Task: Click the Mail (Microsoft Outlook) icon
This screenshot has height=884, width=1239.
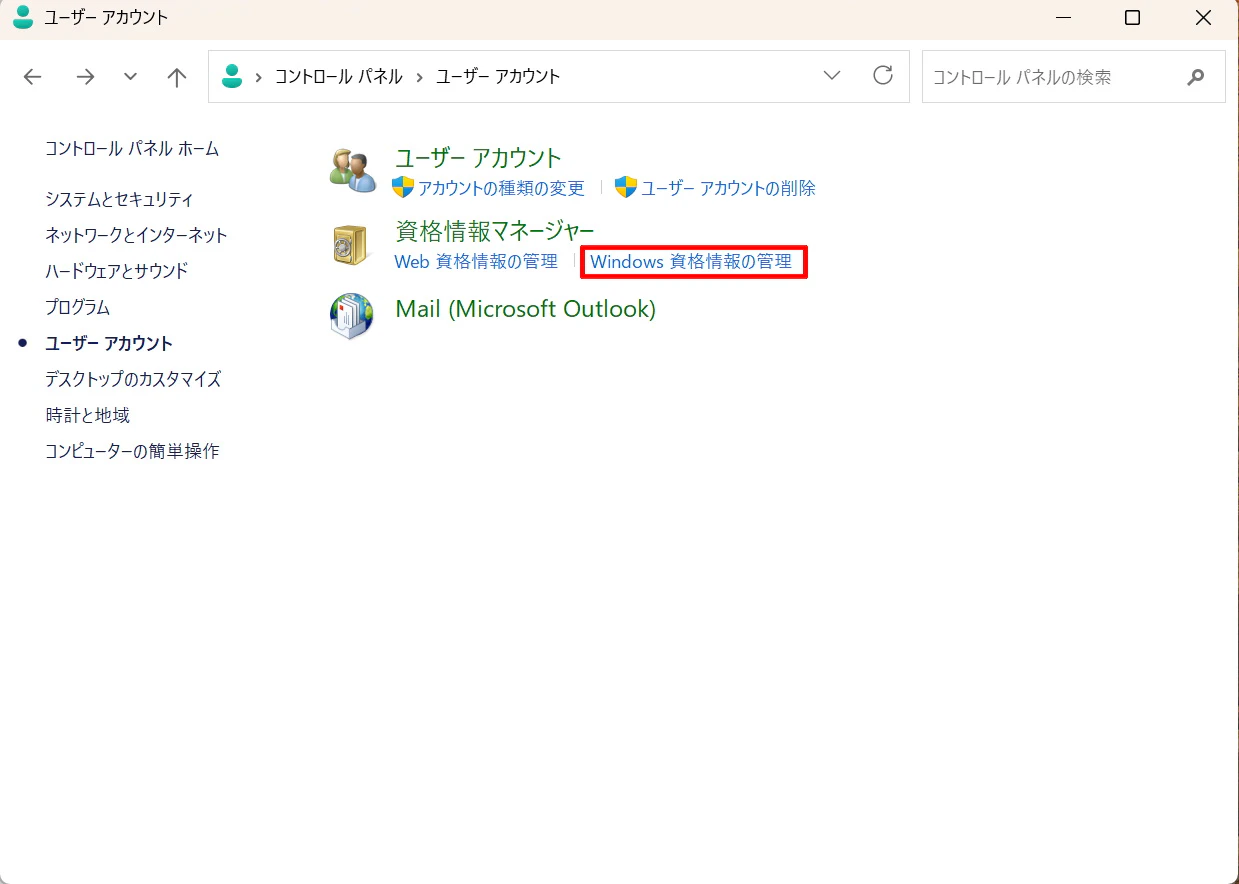Action: pyautogui.click(x=352, y=316)
